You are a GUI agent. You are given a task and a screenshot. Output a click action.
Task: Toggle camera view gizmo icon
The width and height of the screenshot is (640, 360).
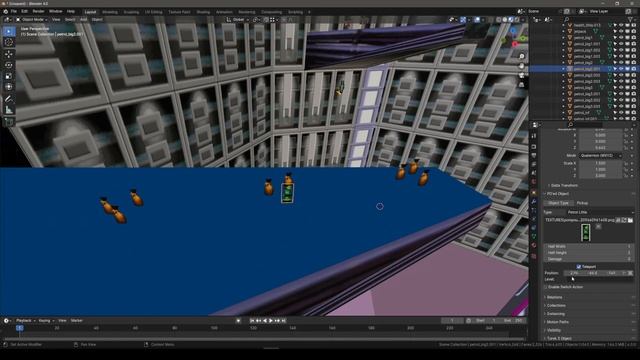522,75
